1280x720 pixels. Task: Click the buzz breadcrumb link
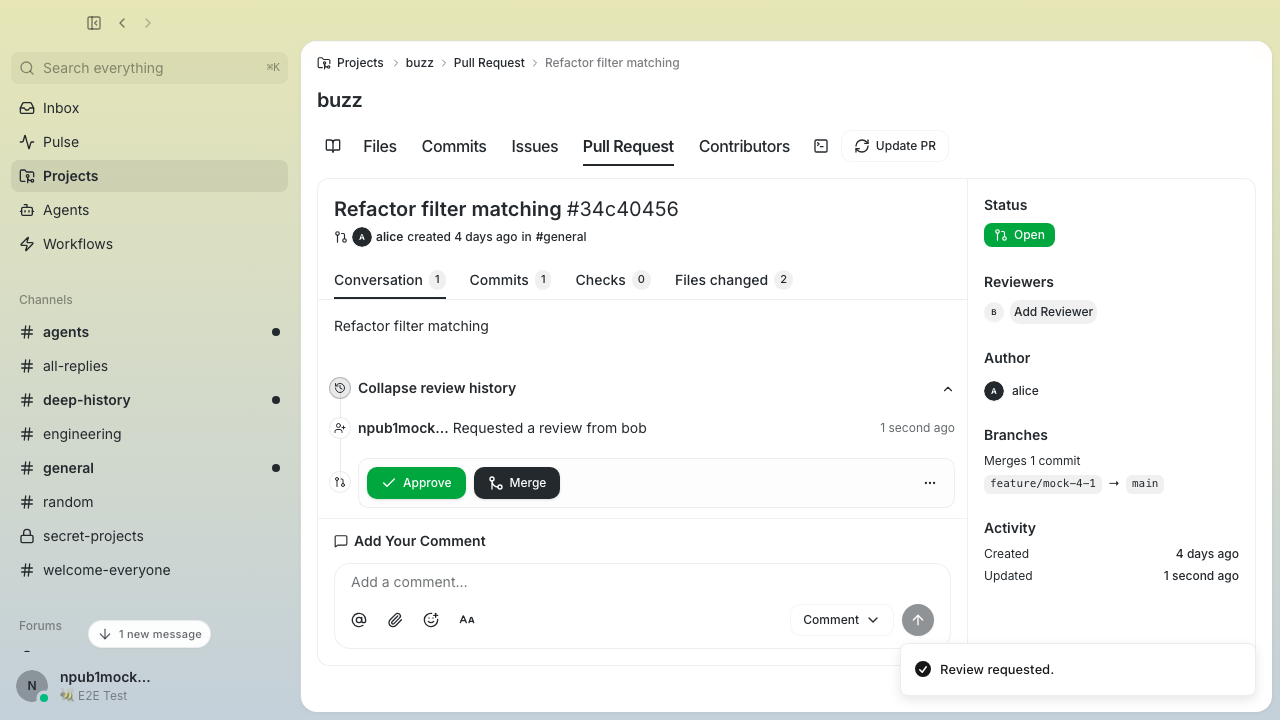(420, 63)
